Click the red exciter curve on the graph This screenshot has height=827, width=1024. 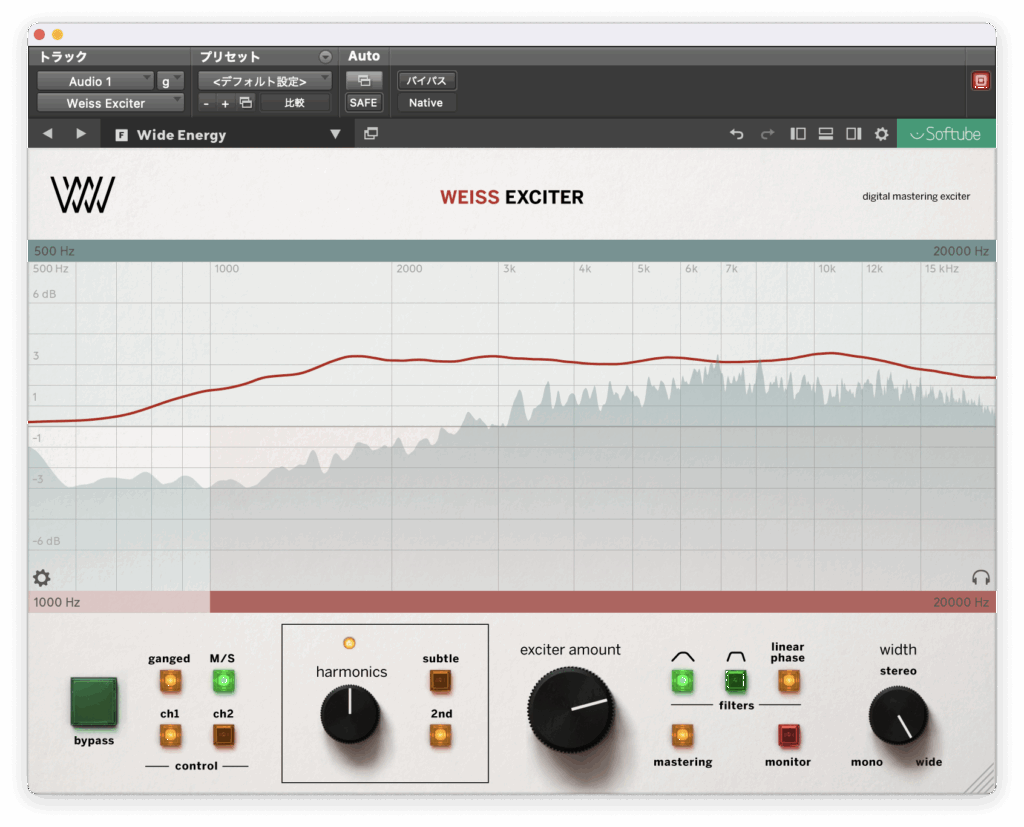pos(512,358)
